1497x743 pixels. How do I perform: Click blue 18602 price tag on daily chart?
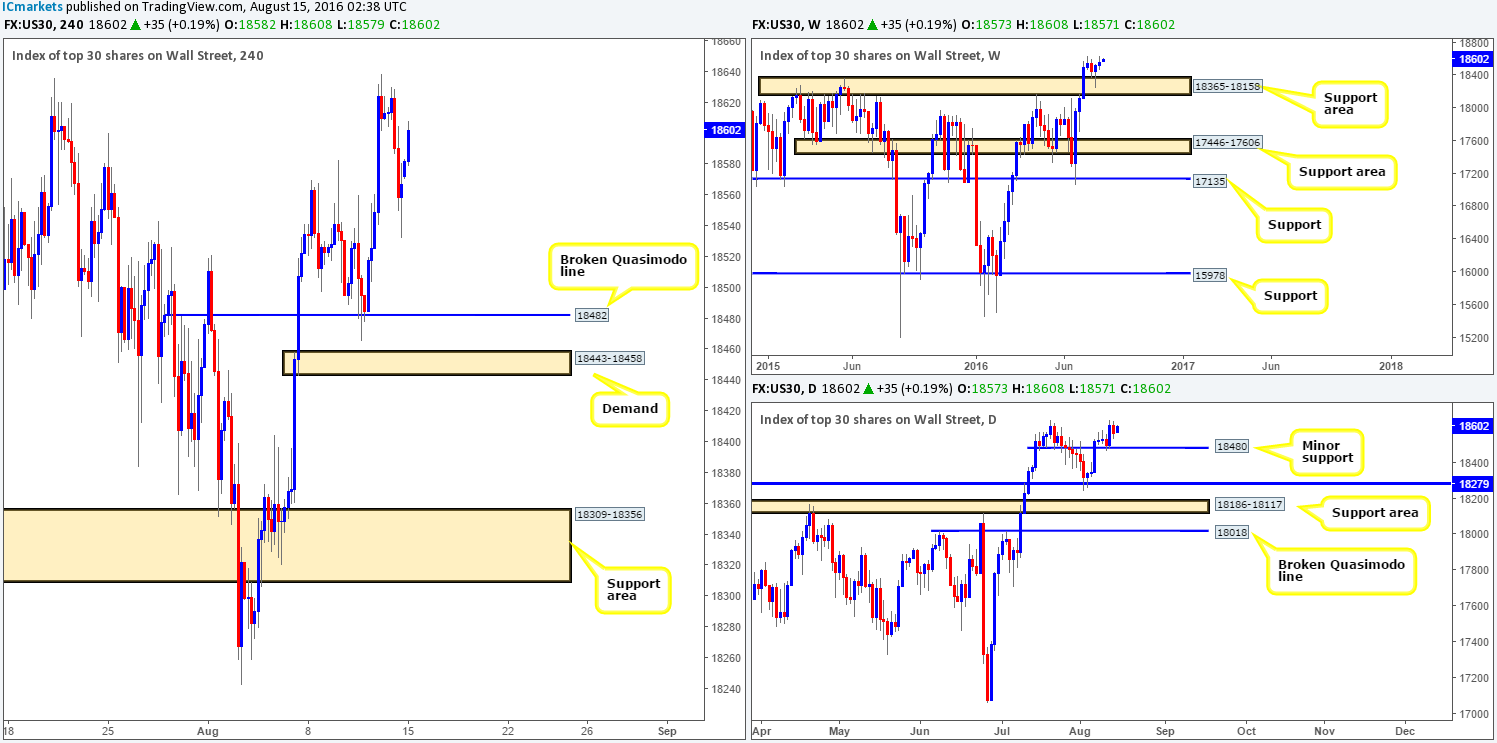pyautogui.click(x=1472, y=427)
